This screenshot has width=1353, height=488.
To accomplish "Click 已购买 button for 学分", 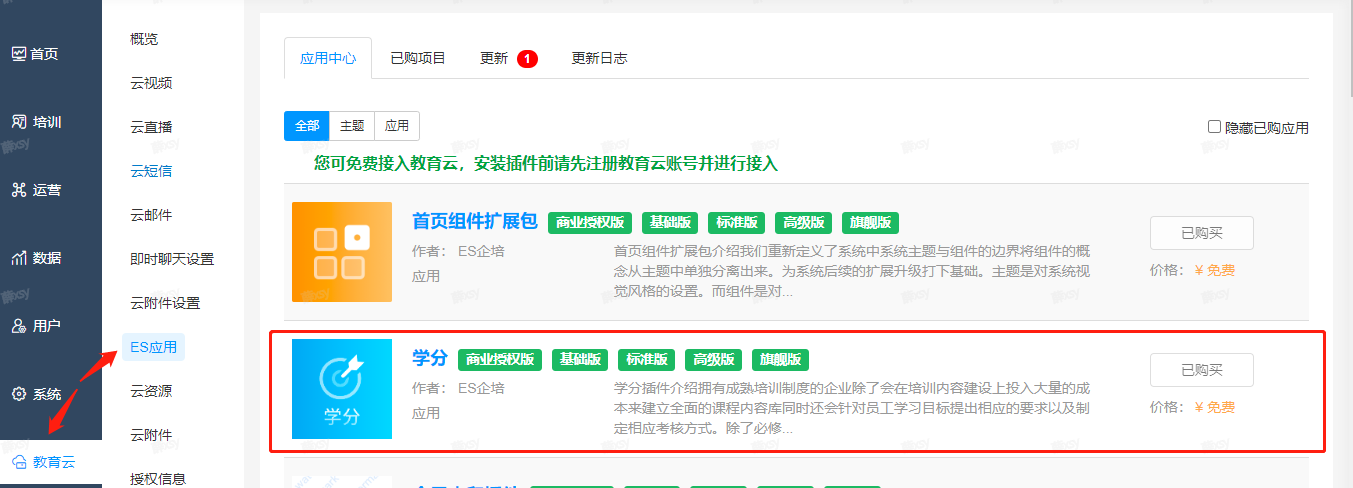I will pos(1202,370).
